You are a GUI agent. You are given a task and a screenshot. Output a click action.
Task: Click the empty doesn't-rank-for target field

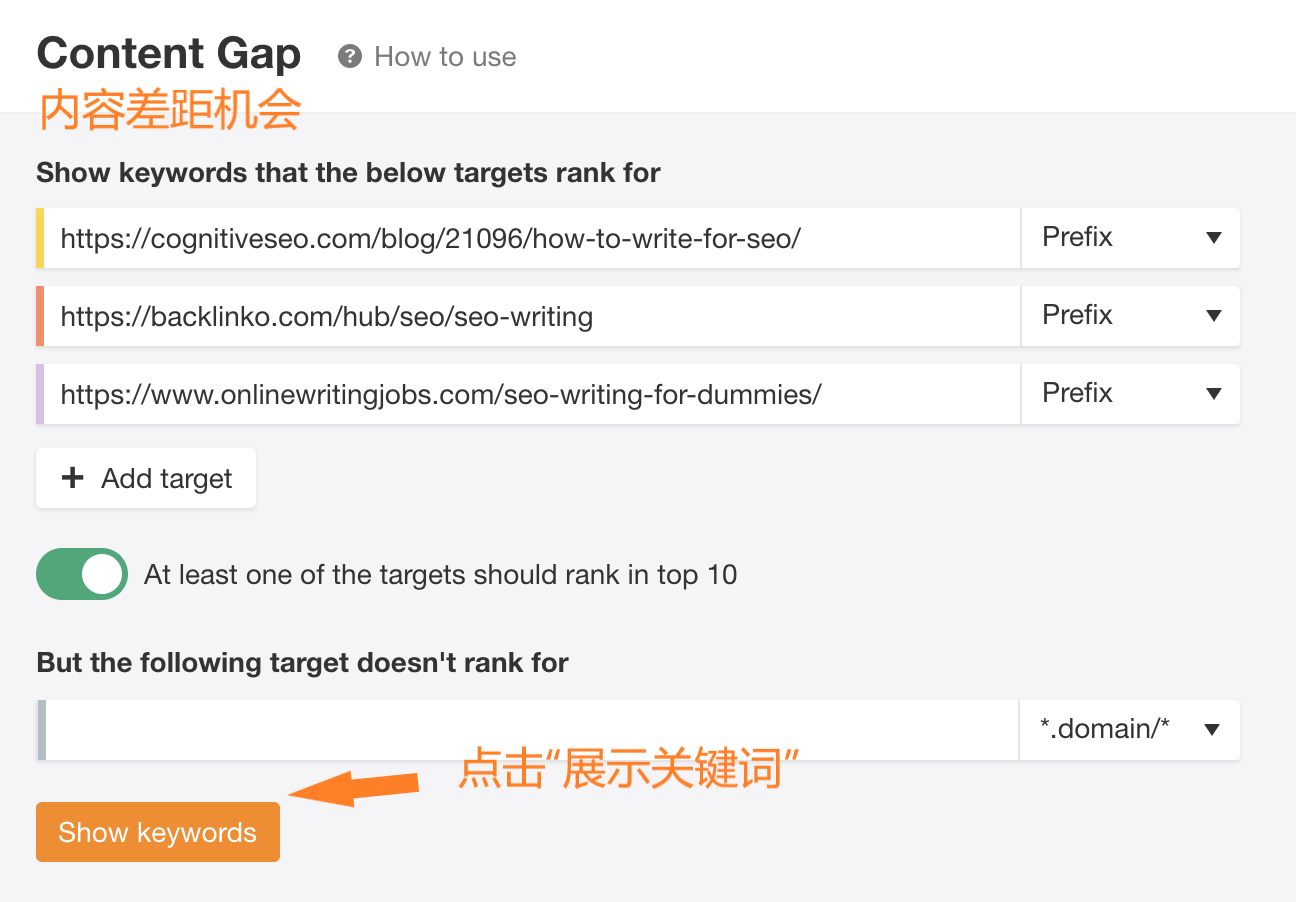(x=530, y=730)
